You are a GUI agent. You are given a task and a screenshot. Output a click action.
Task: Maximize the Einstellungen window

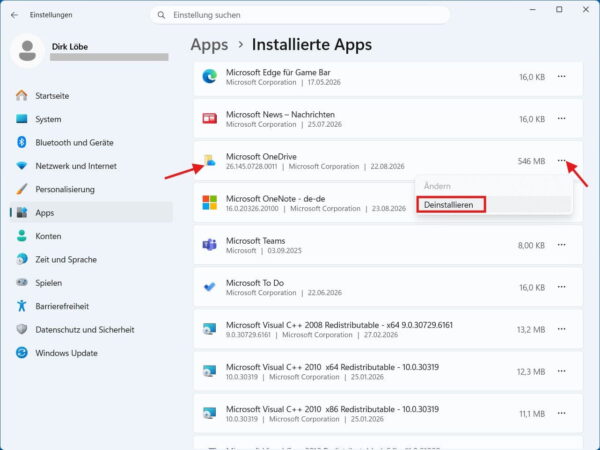pos(559,9)
